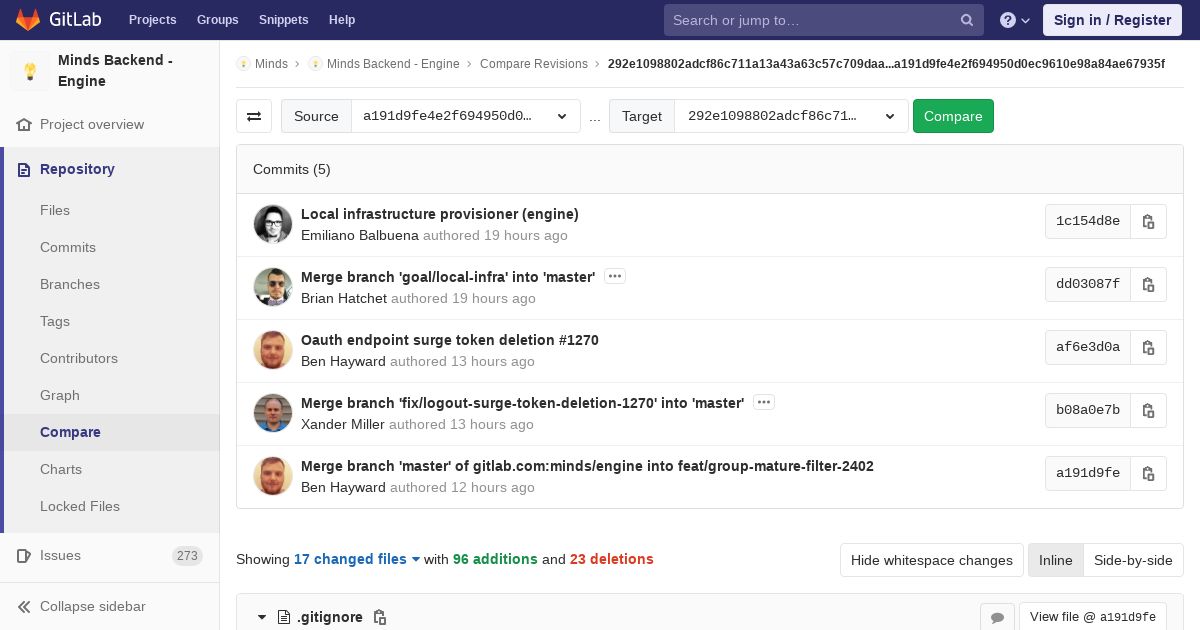The height and width of the screenshot is (630, 1200).
Task: Click the green Compare button
Action: coord(952,116)
